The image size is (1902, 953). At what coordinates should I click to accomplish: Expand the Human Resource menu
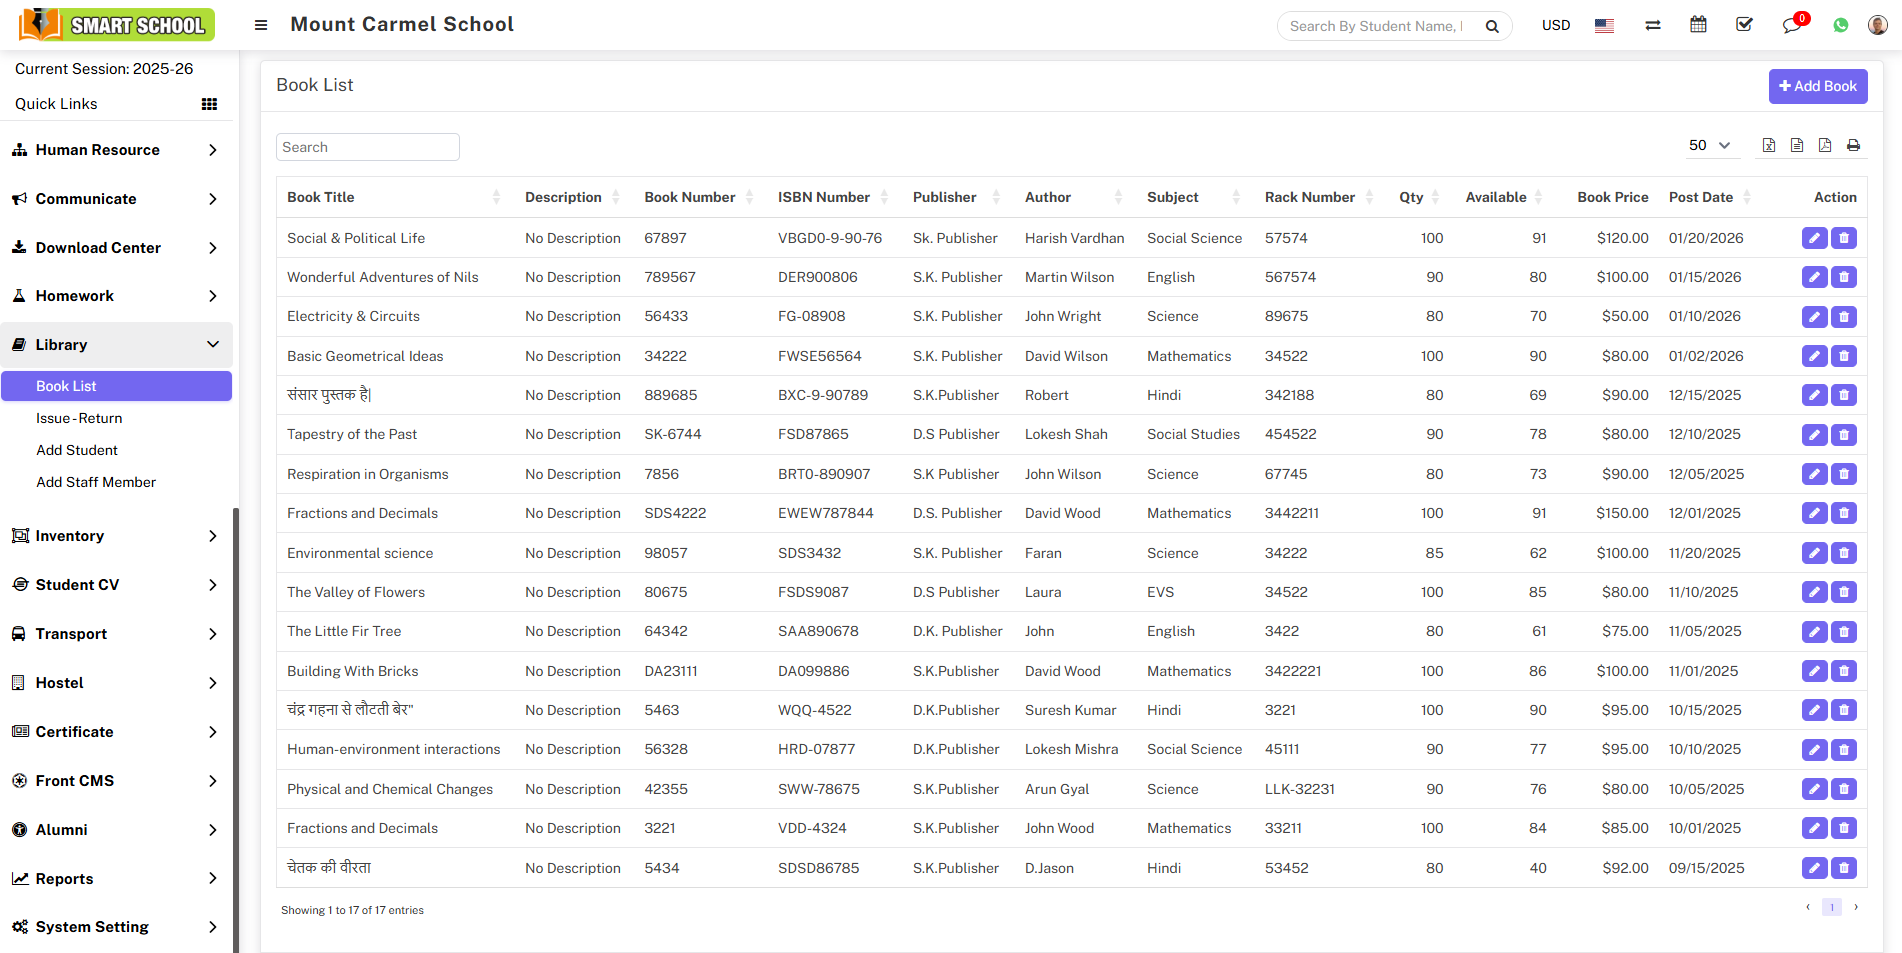click(116, 150)
